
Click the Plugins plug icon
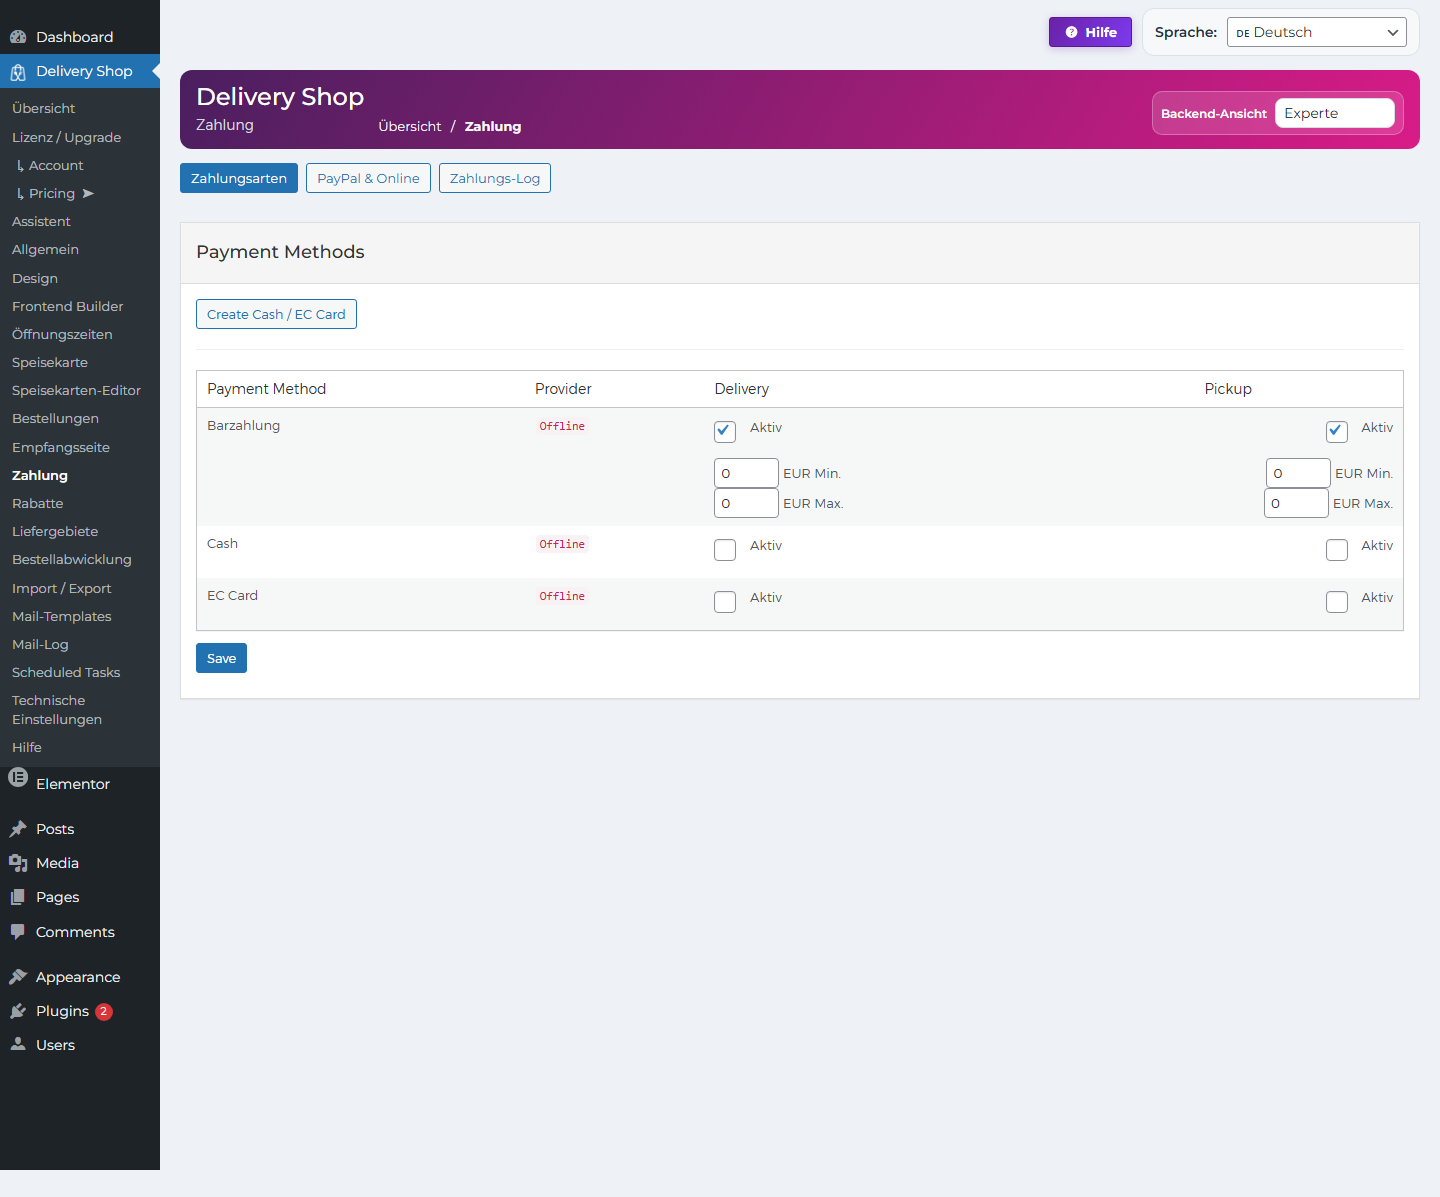pos(18,1011)
